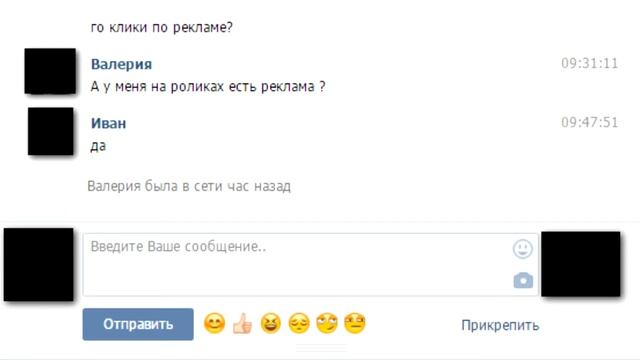640x360 pixels.
Task: Insert the flushed neutral-face emoji
Action: point(355,324)
